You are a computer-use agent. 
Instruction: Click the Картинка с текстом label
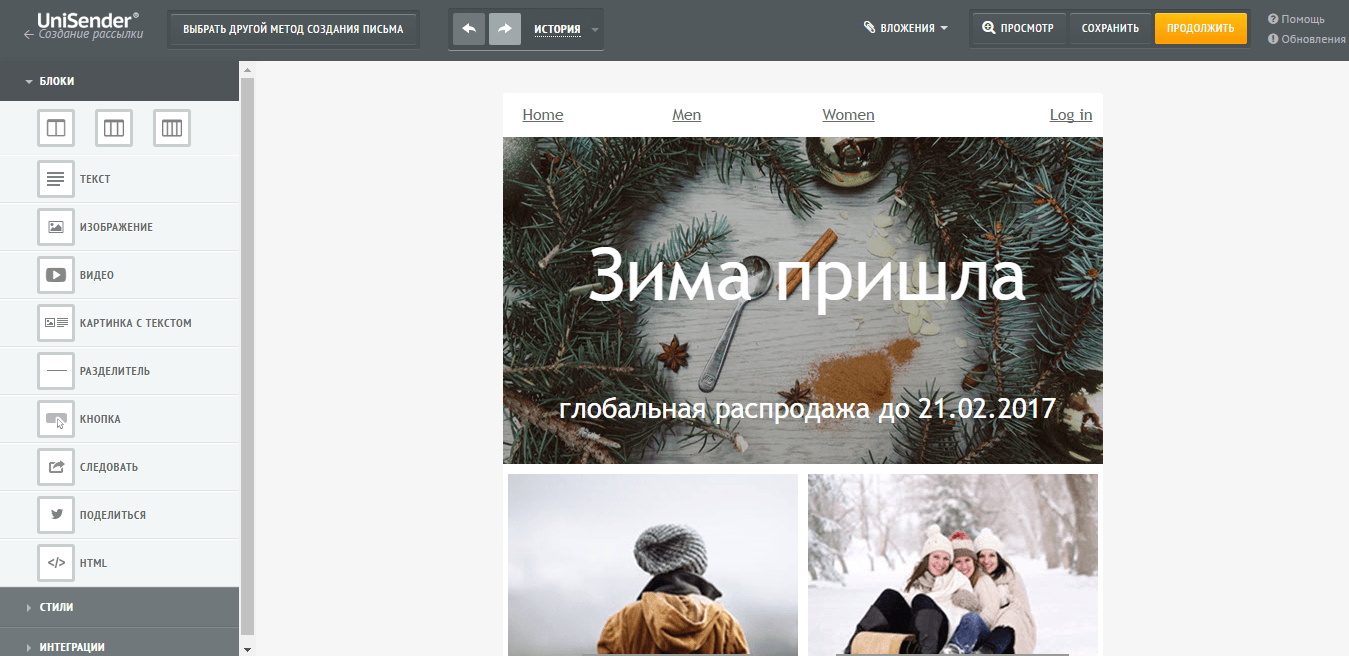(136, 323)
